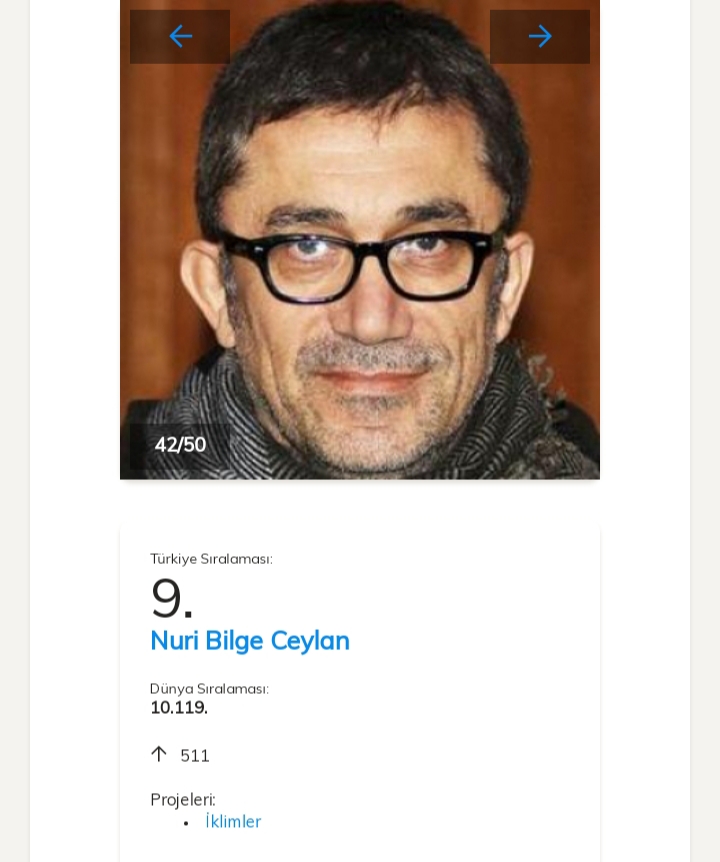
Task: Click the bullet before İklimler
Action: pos(186,823)
